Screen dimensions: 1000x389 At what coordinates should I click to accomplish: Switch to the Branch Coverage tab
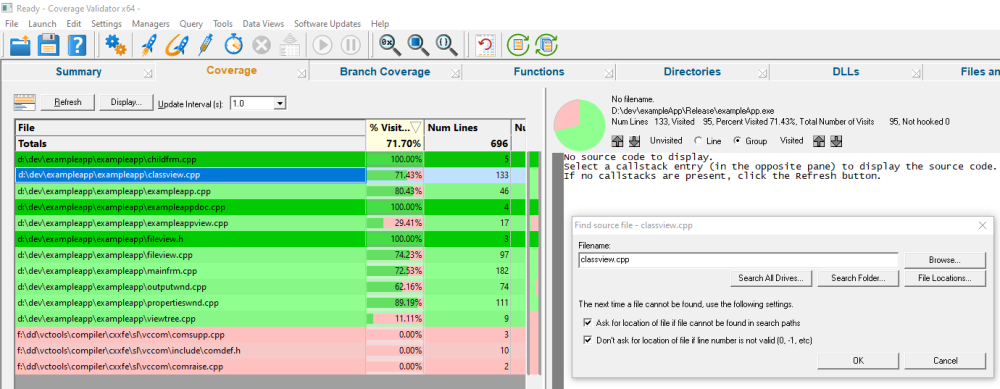[385, 72]
